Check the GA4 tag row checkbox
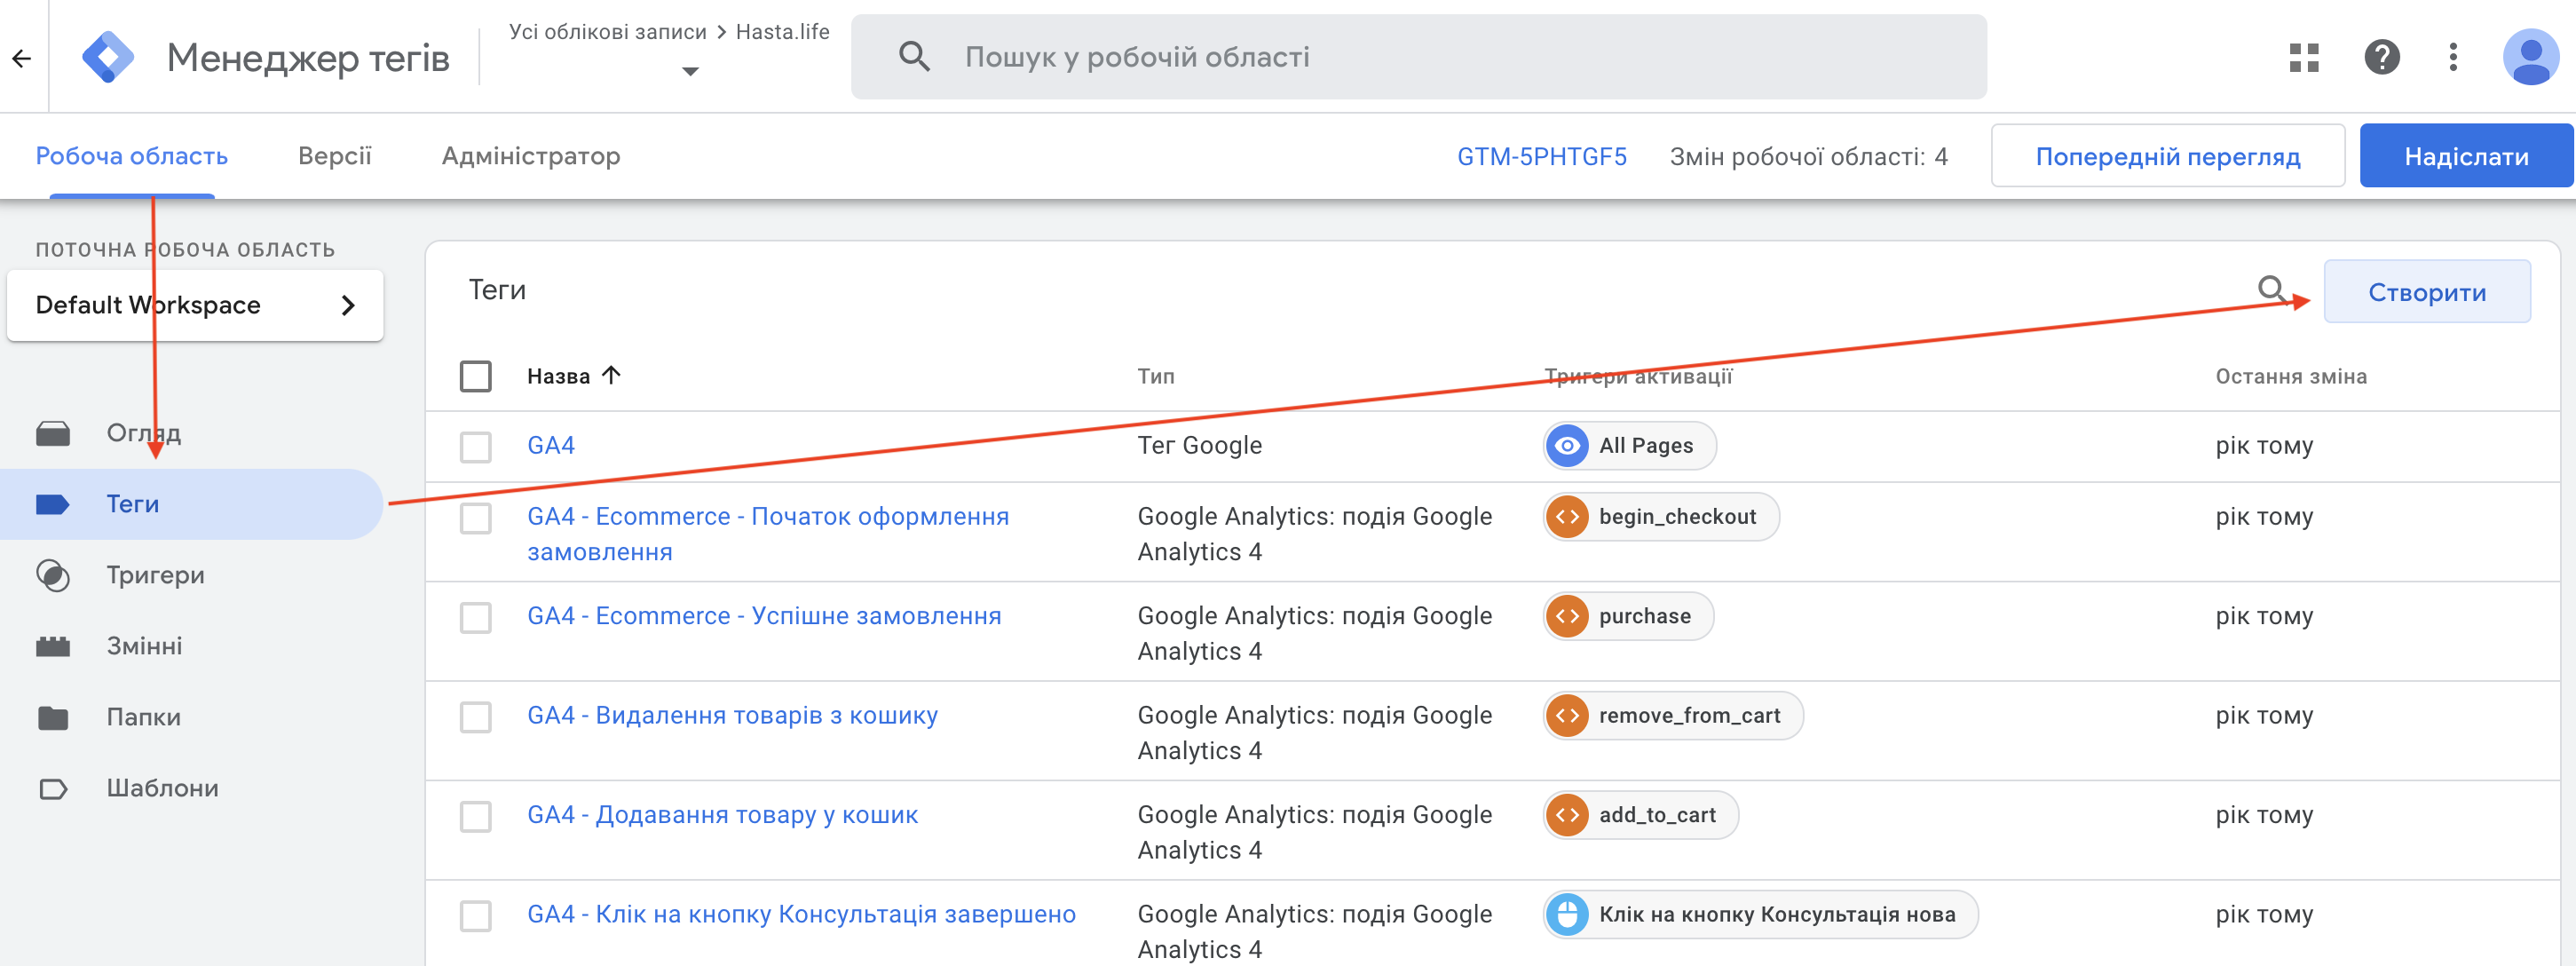 point(476,446)
